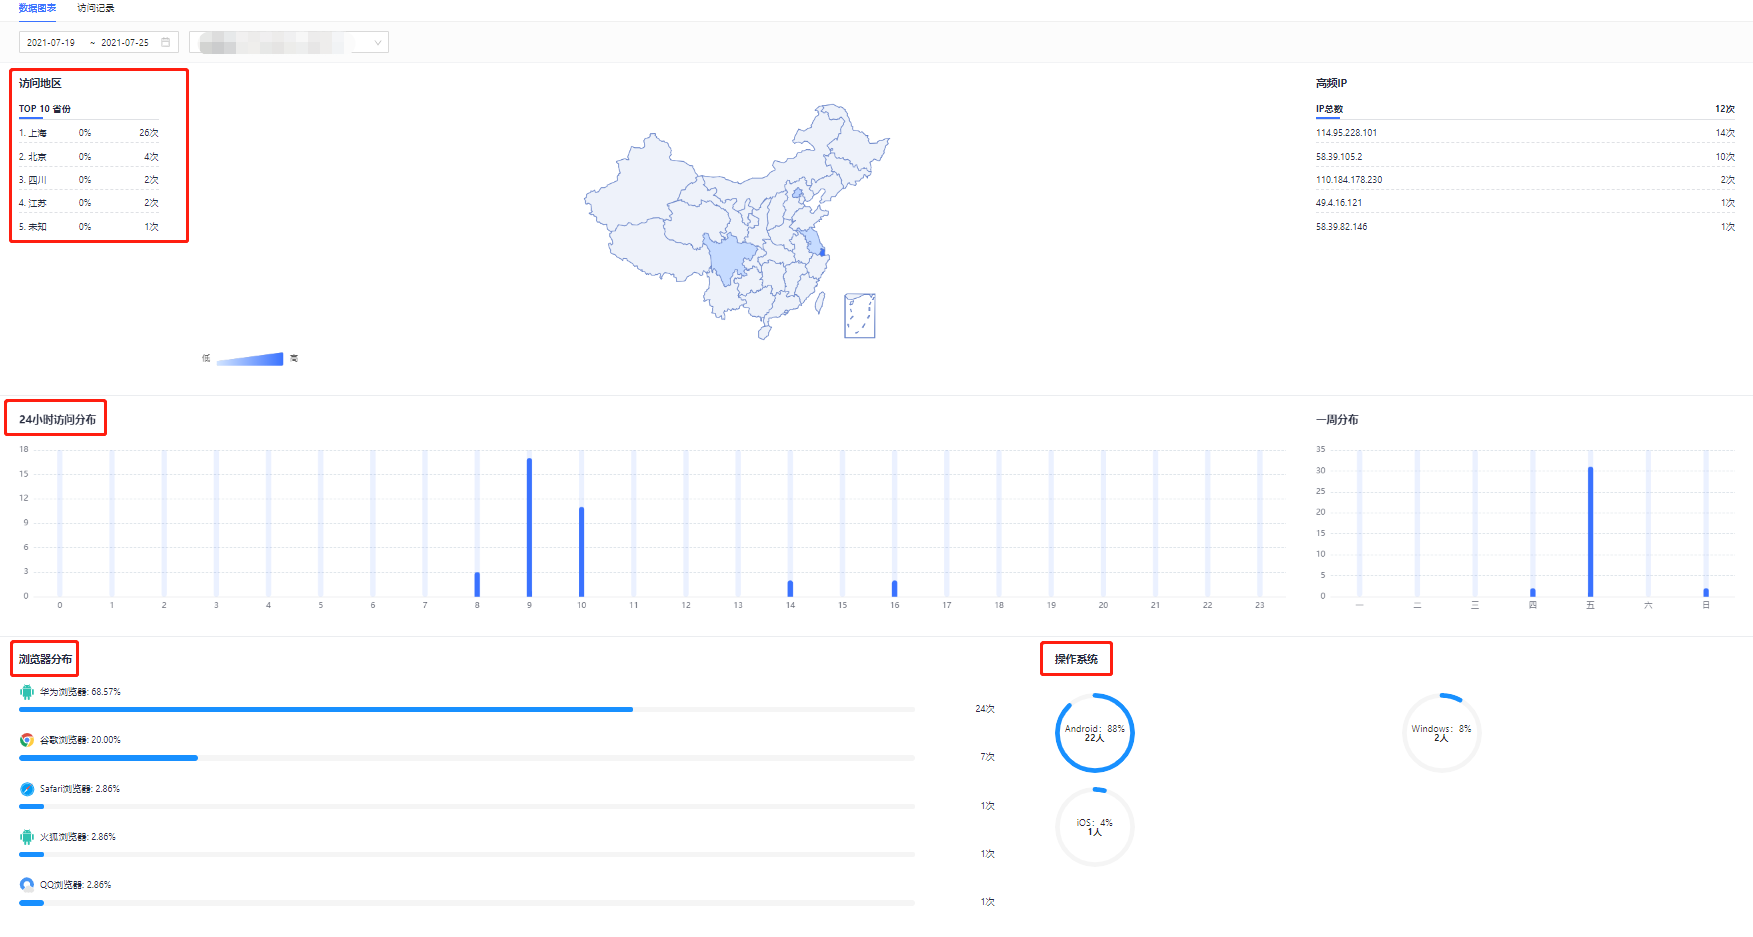
Task: Select the IP总数 tab in 高频IP
Action: point(1329,109)
